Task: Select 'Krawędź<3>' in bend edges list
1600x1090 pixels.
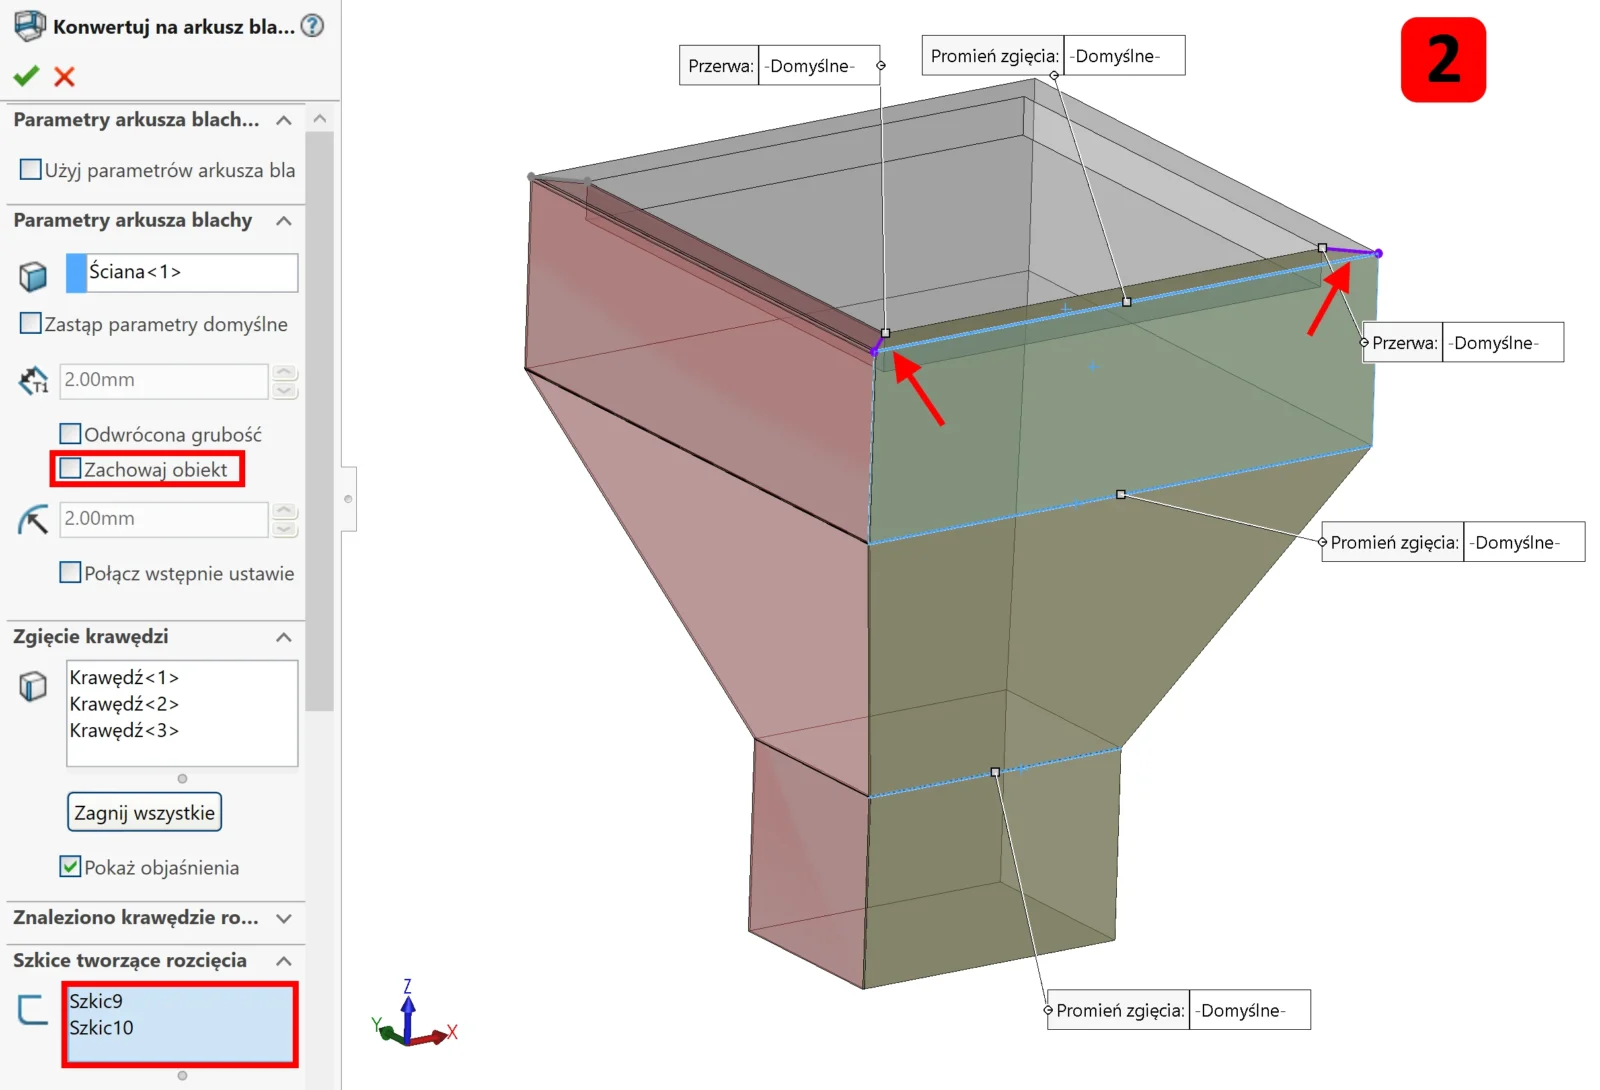Action: point(124,731)
